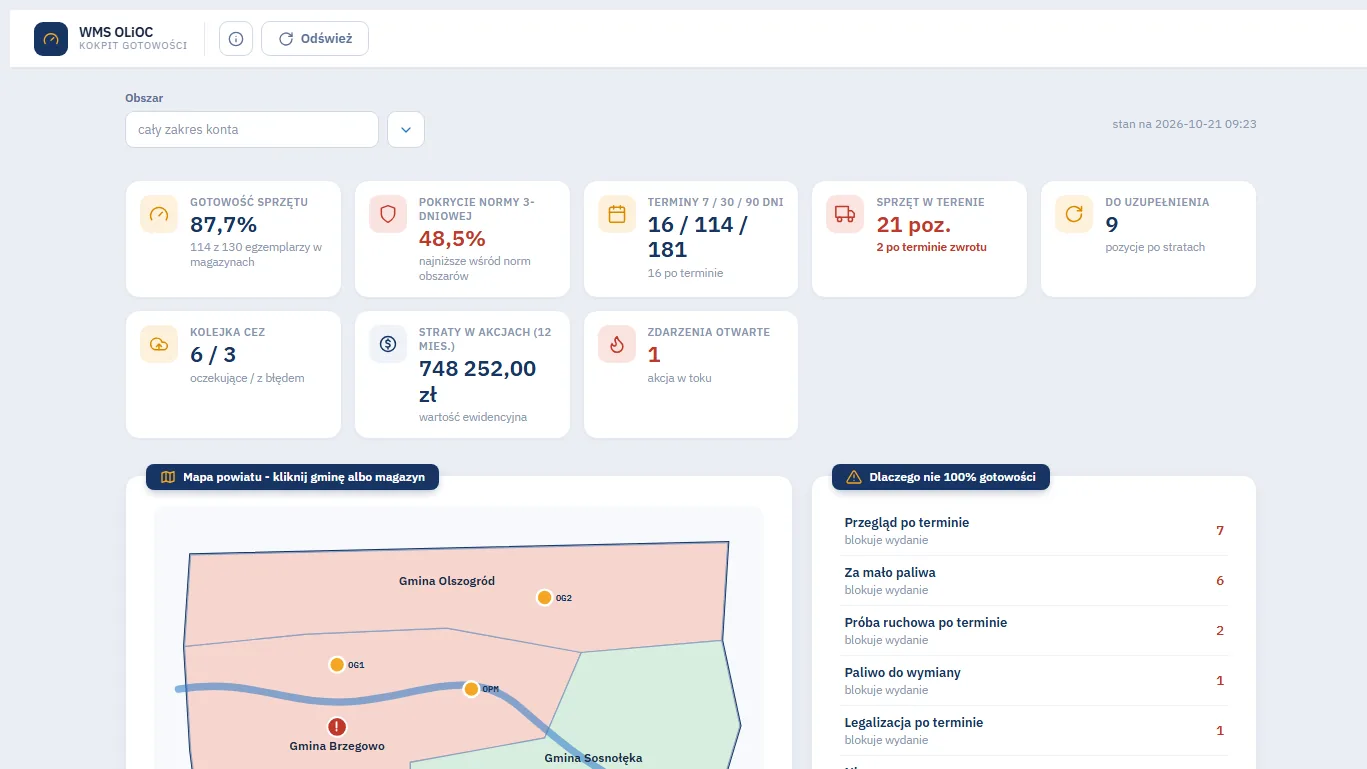The image size is (1367, 769).
Task: Click the 48,5% coverage value
Action: point(452,238)
